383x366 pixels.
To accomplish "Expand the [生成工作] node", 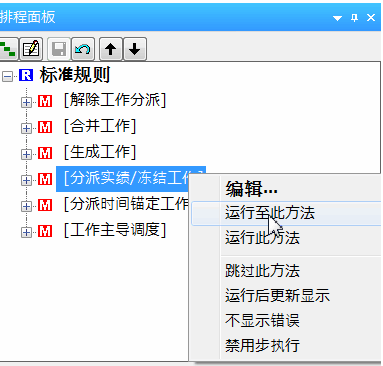I will tap(26, 154).
